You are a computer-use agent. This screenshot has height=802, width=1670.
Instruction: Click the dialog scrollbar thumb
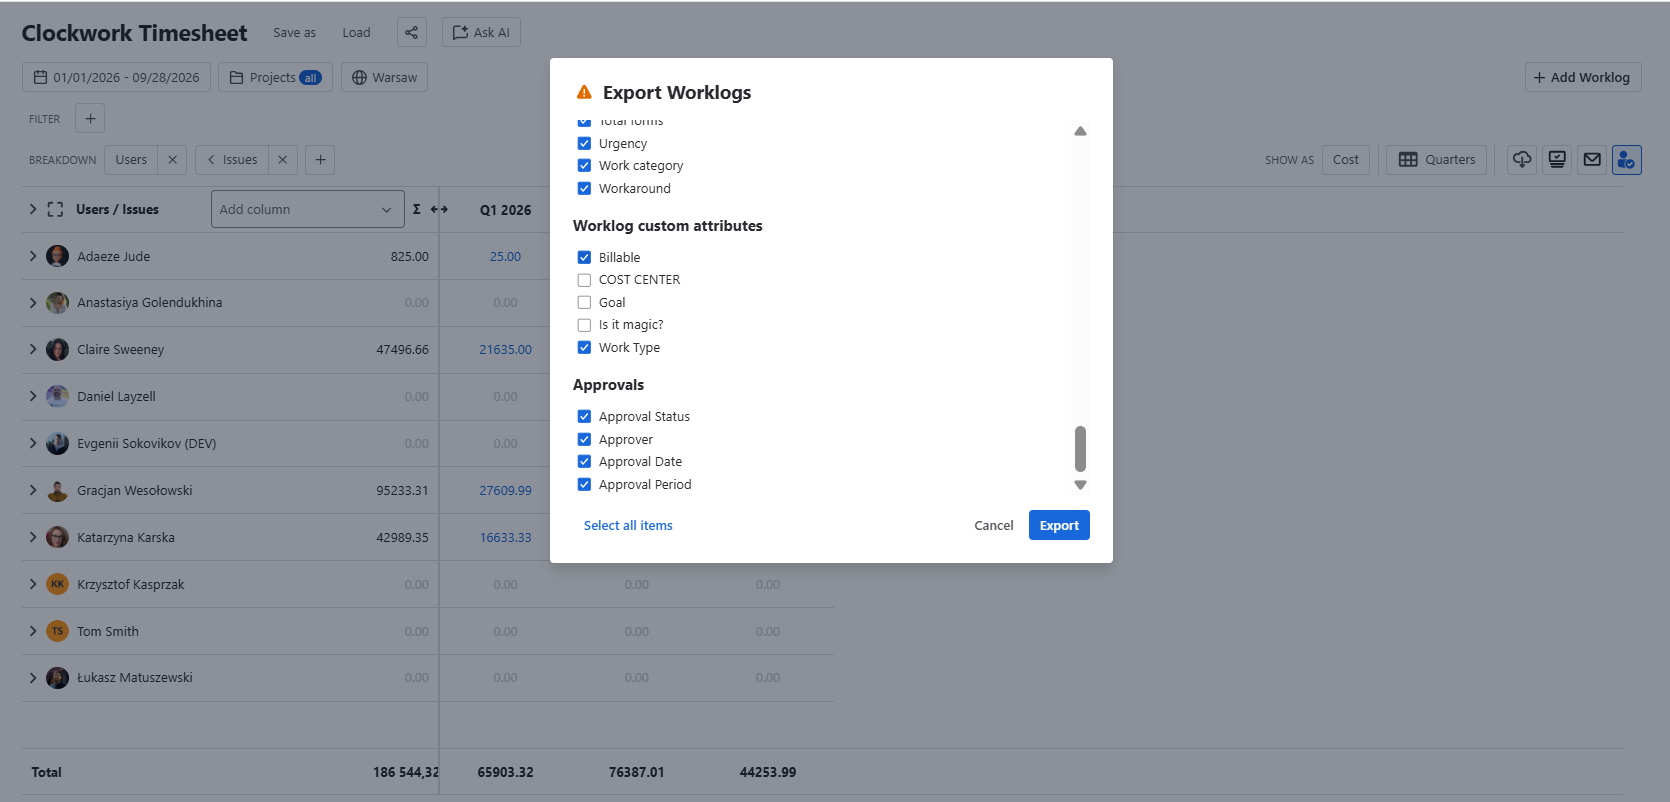1080,448
